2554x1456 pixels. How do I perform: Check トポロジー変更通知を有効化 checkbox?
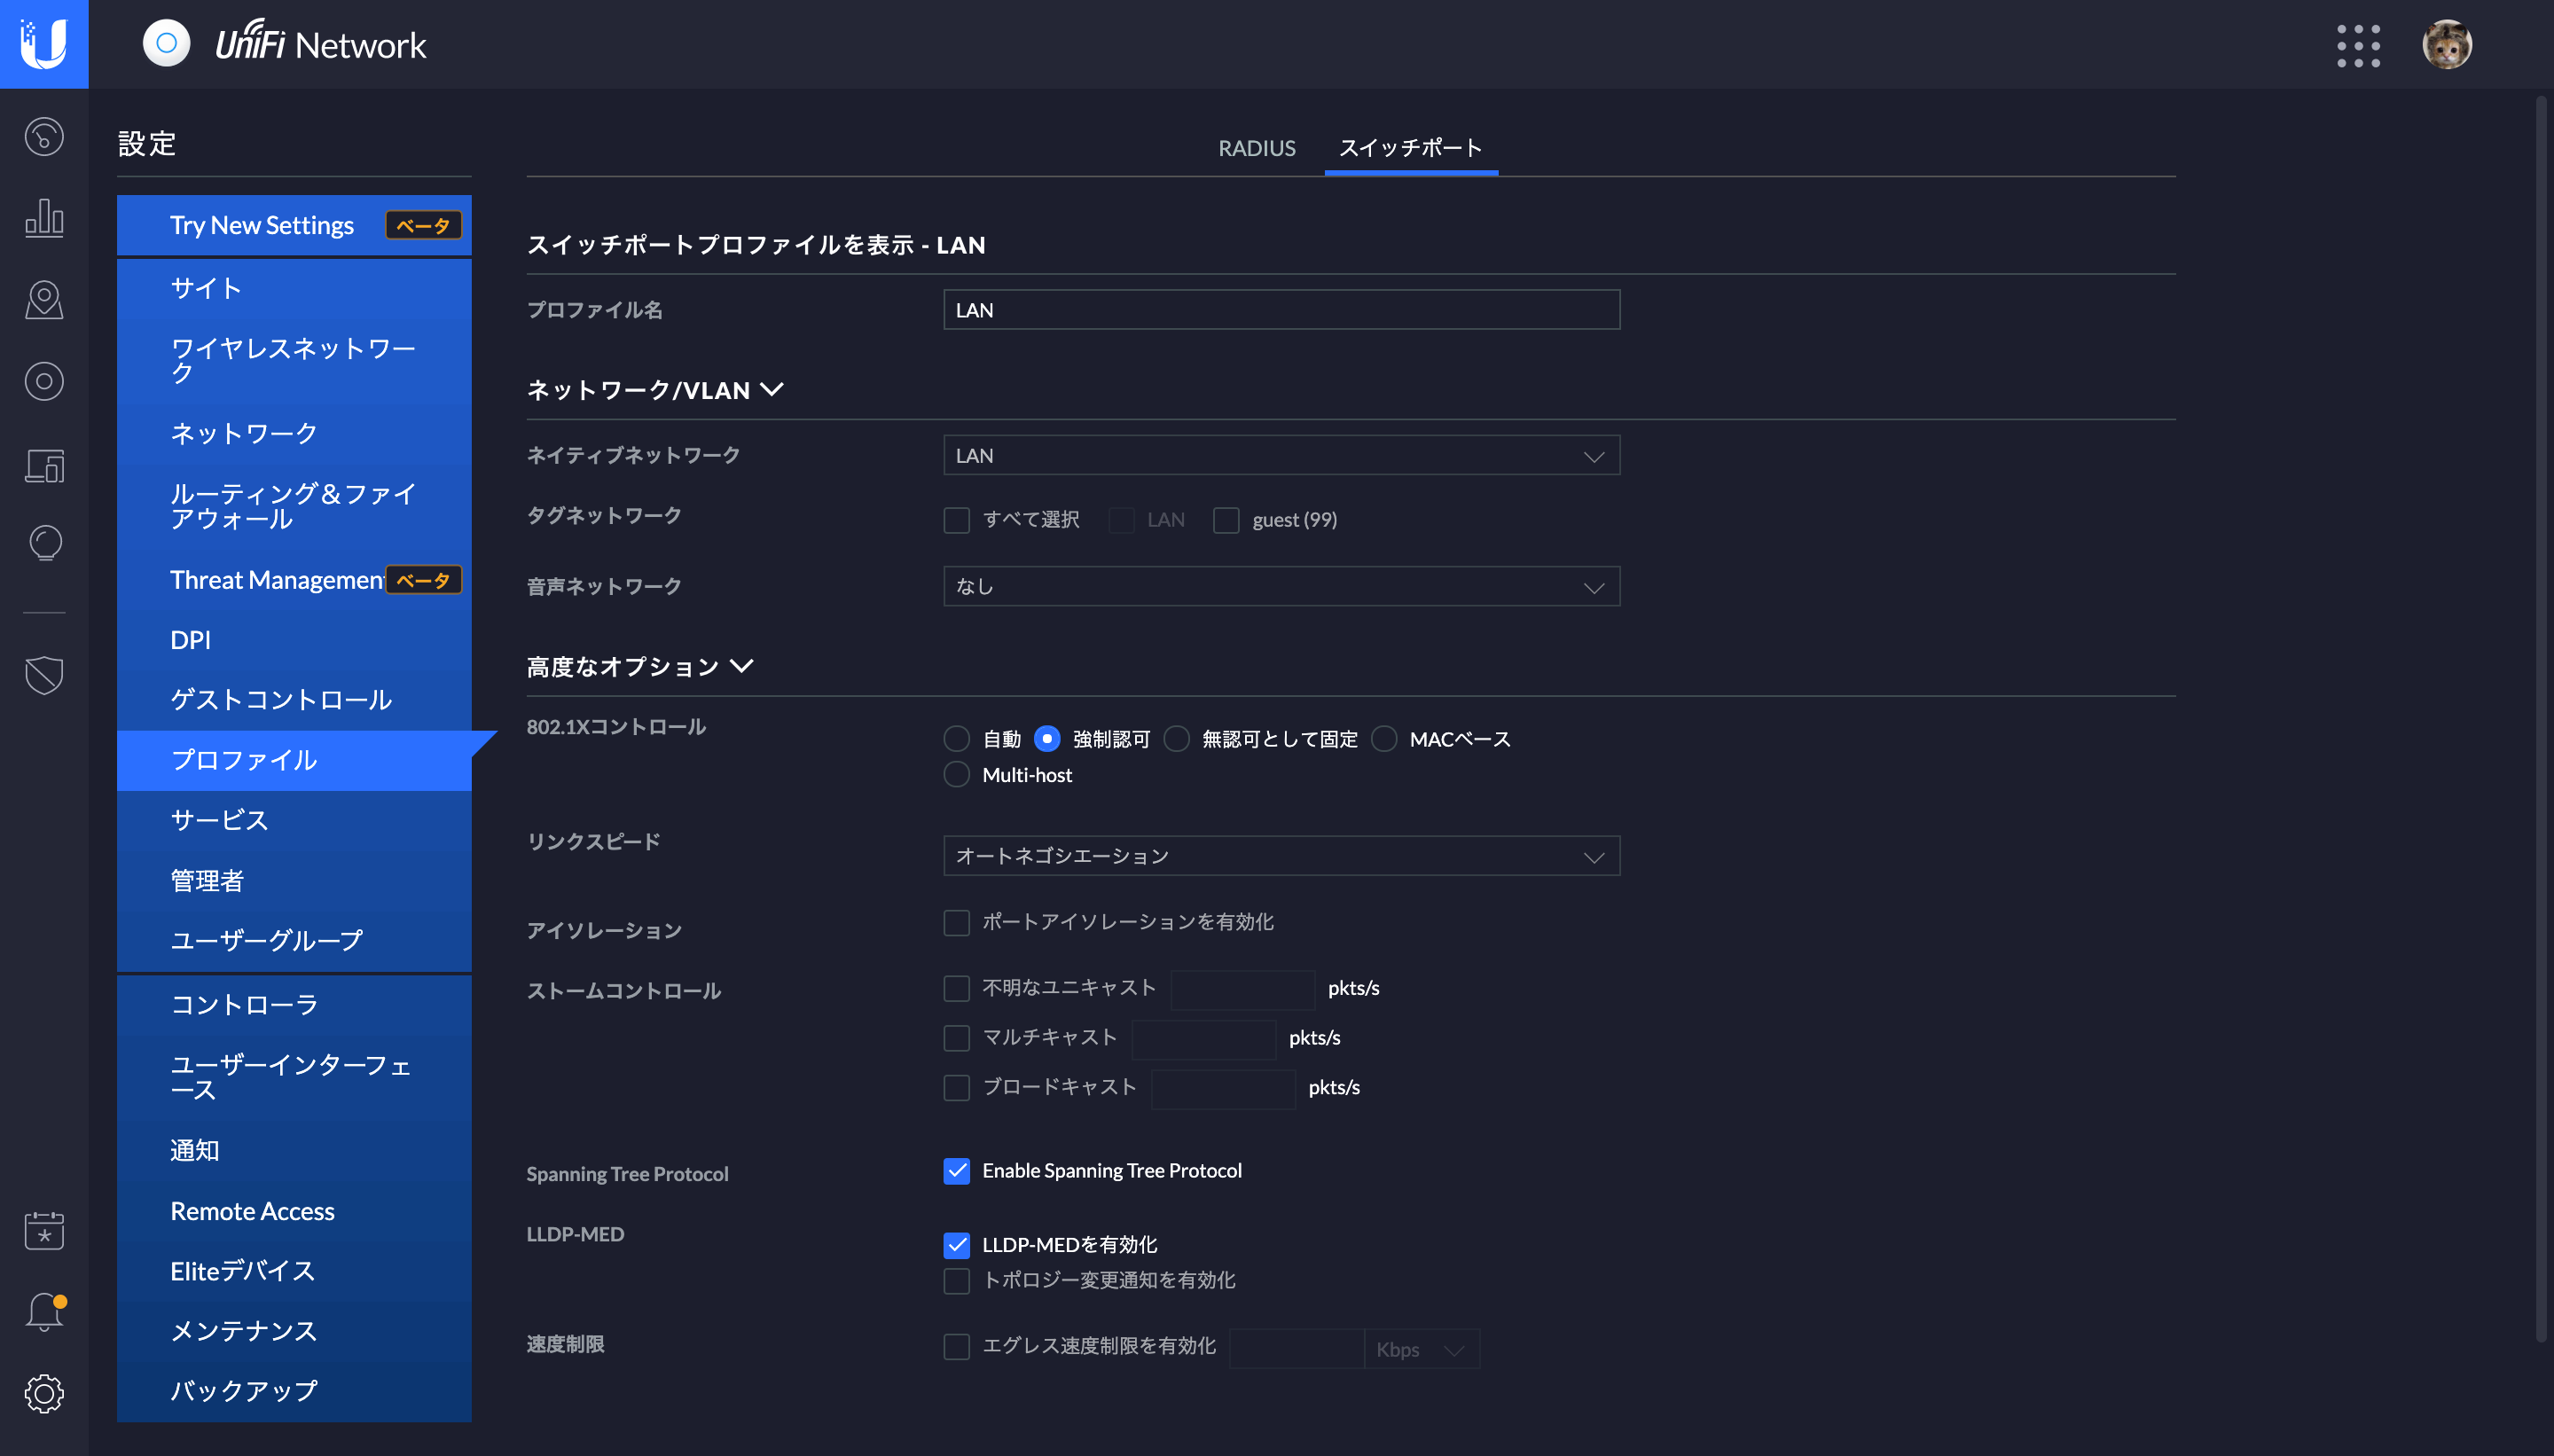(x=956, y=1281)
